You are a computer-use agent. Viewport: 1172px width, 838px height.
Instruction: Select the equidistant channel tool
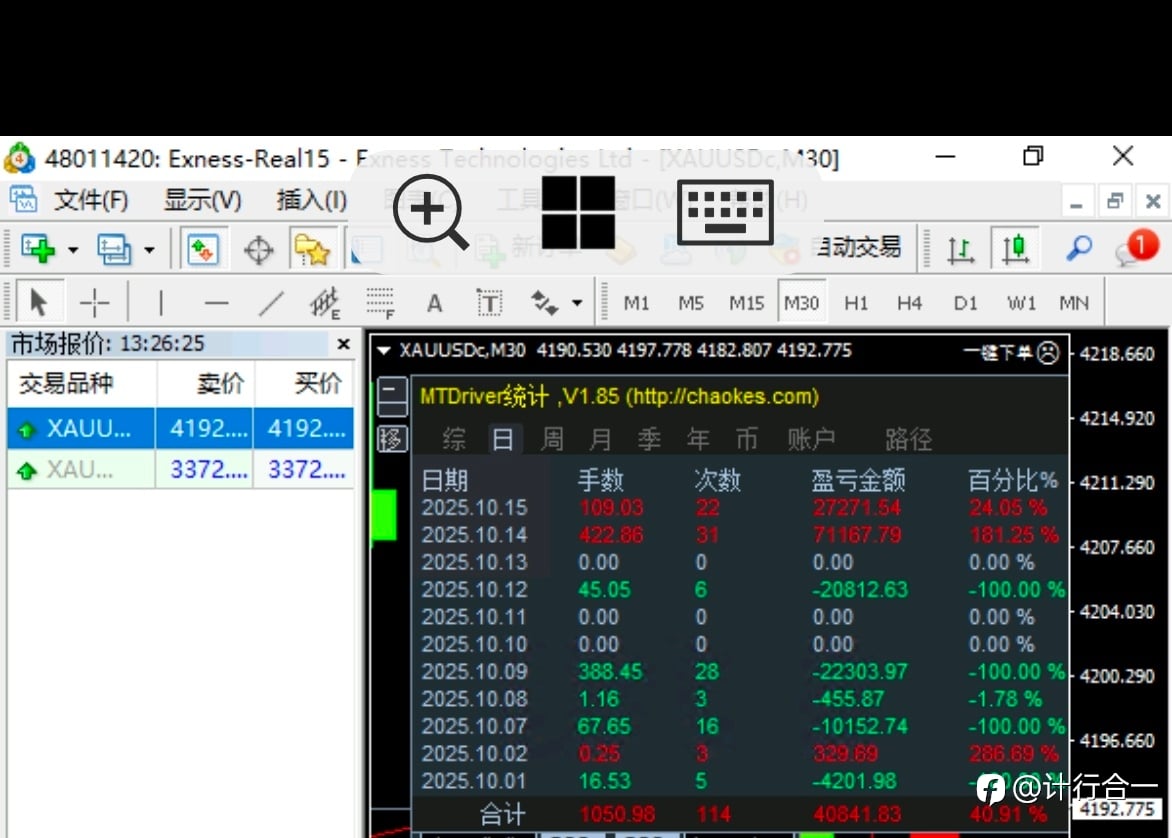pos(325,303)
